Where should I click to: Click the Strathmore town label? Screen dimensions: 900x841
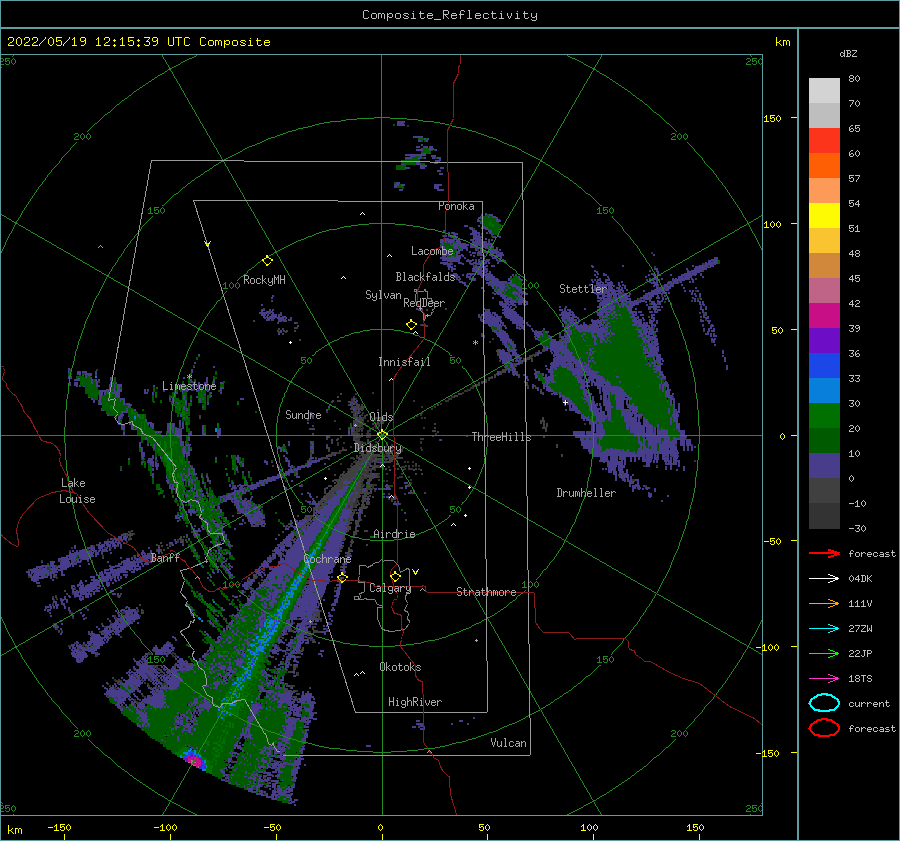coord(486,592)
